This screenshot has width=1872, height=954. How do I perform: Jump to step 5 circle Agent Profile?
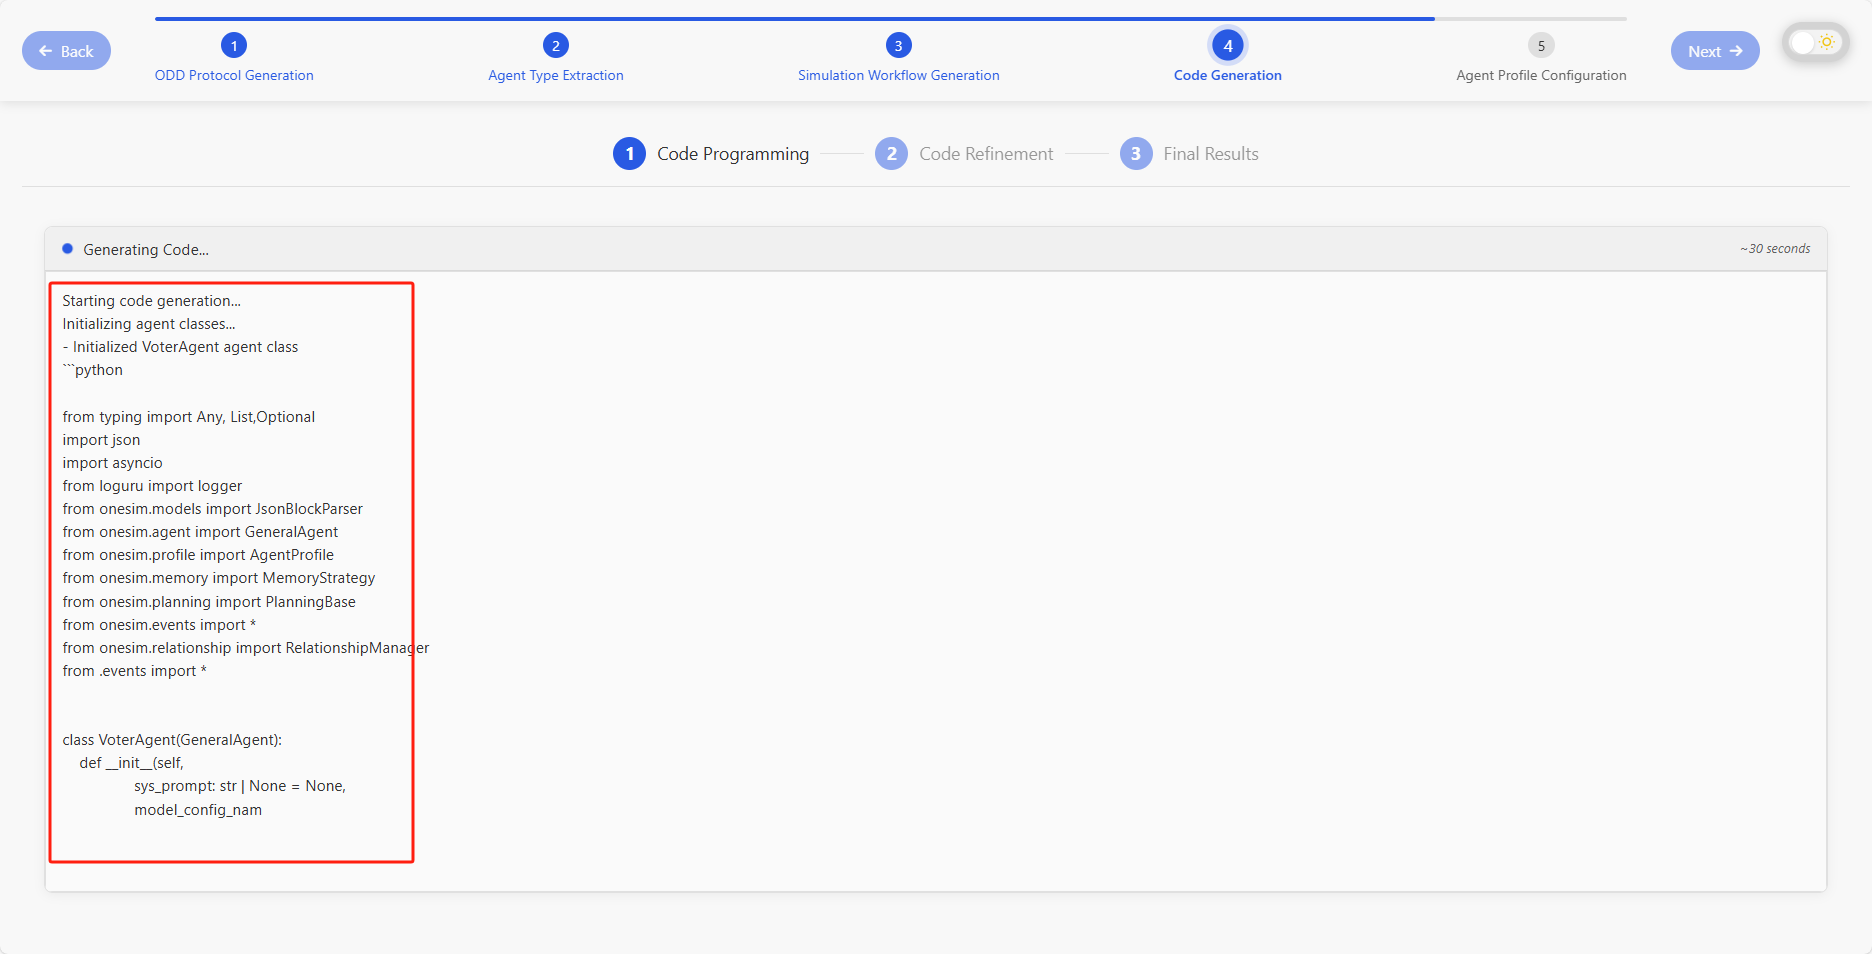pyautogui.click(x=1541, y=45)
